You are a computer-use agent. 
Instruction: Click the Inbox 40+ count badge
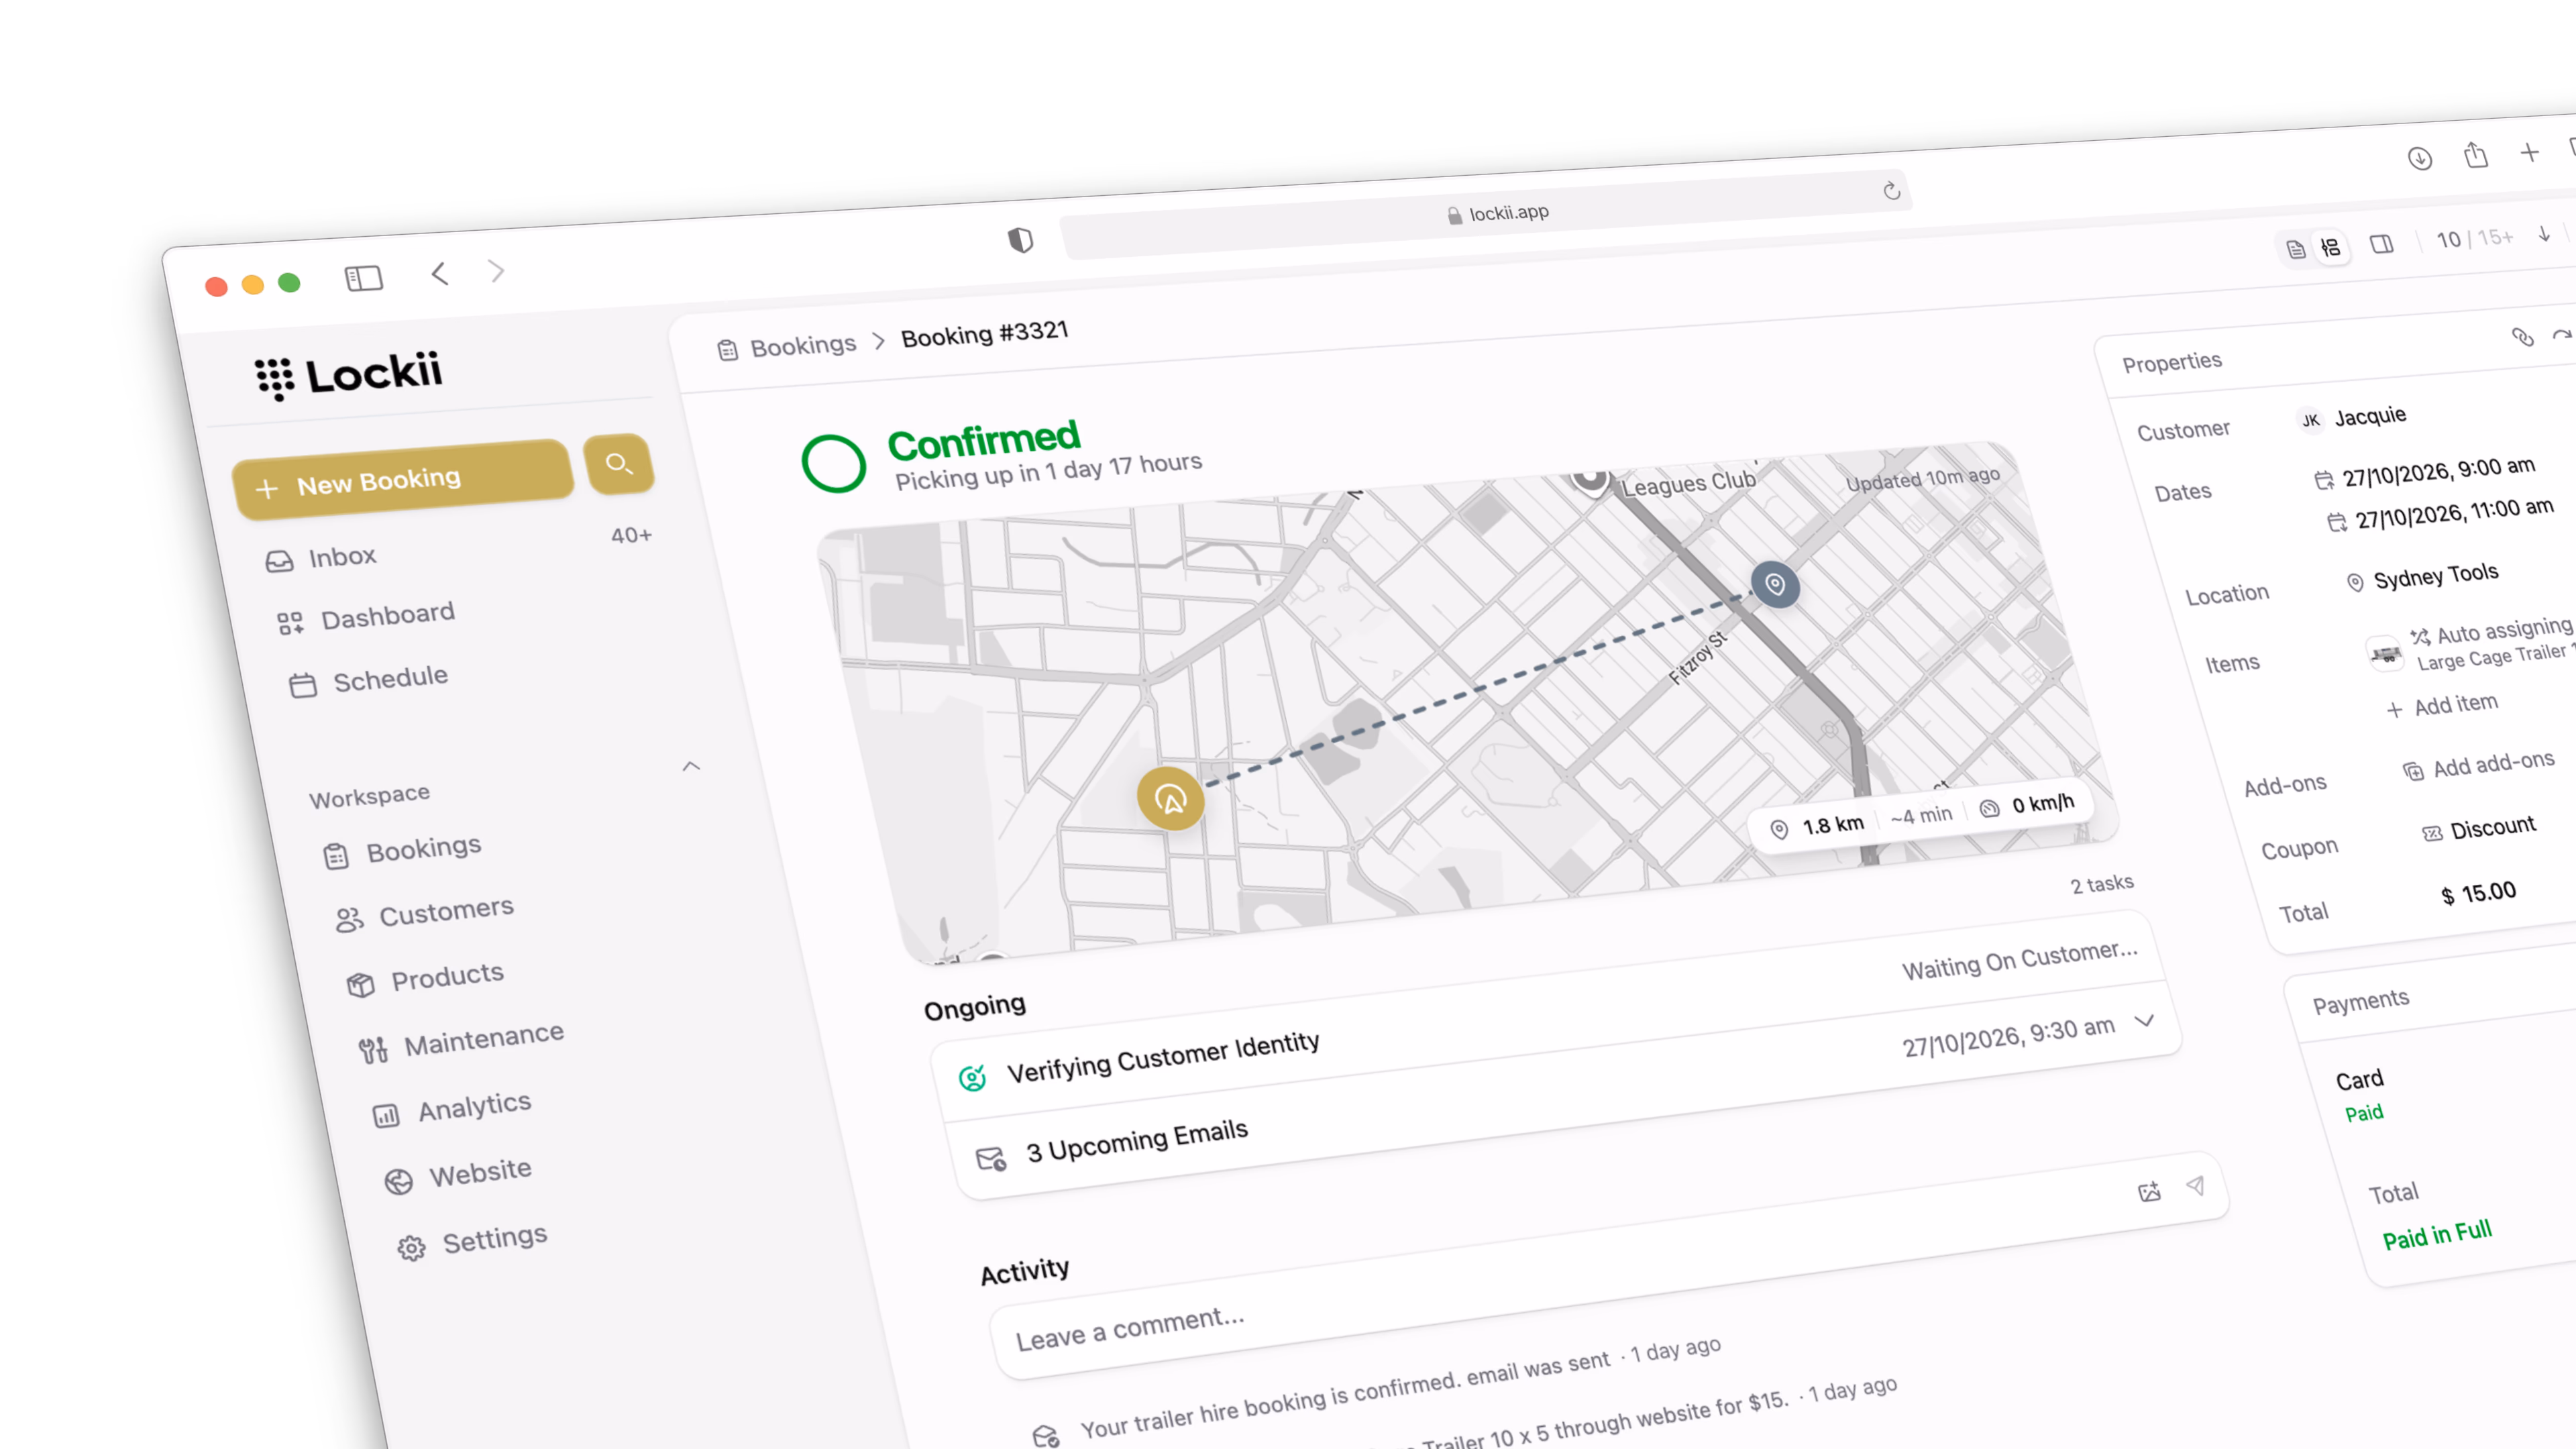(631, 536)
